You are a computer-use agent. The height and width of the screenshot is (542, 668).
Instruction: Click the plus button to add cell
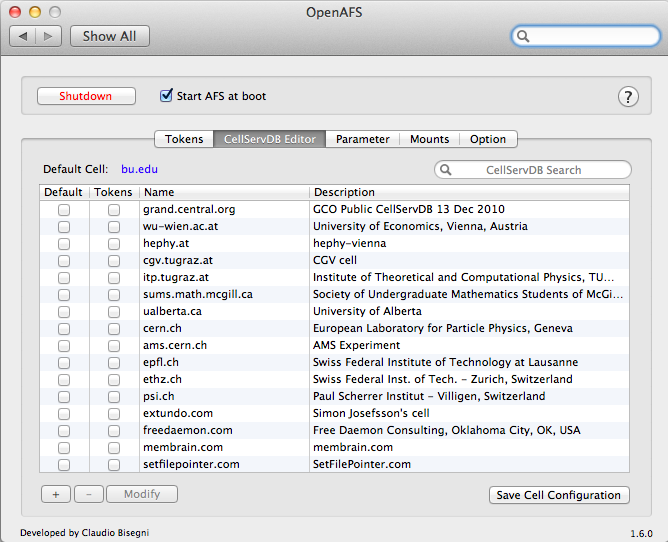(x=56, y=494)
